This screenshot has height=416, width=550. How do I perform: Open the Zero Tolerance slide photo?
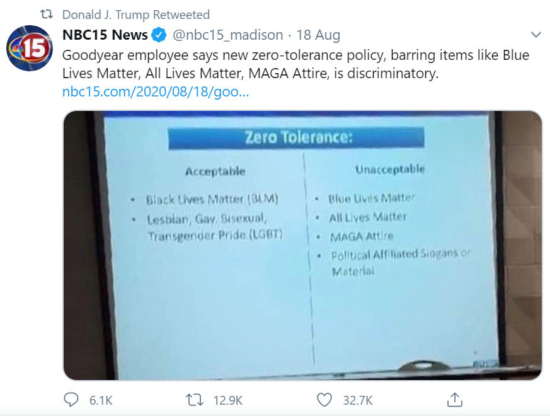coord(302,246)
